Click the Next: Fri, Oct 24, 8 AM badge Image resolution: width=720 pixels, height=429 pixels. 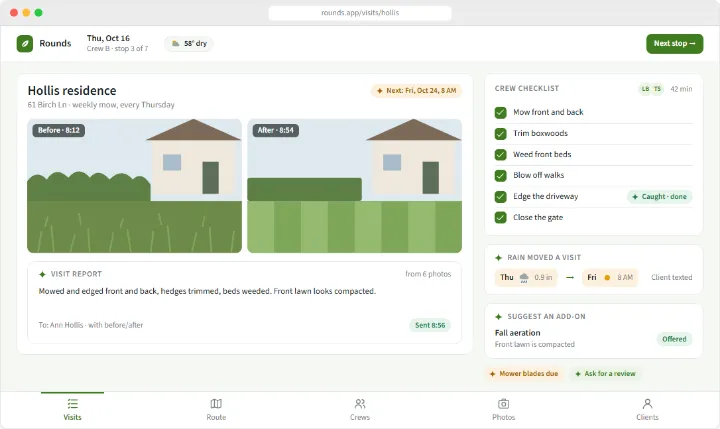pos(416,90)
